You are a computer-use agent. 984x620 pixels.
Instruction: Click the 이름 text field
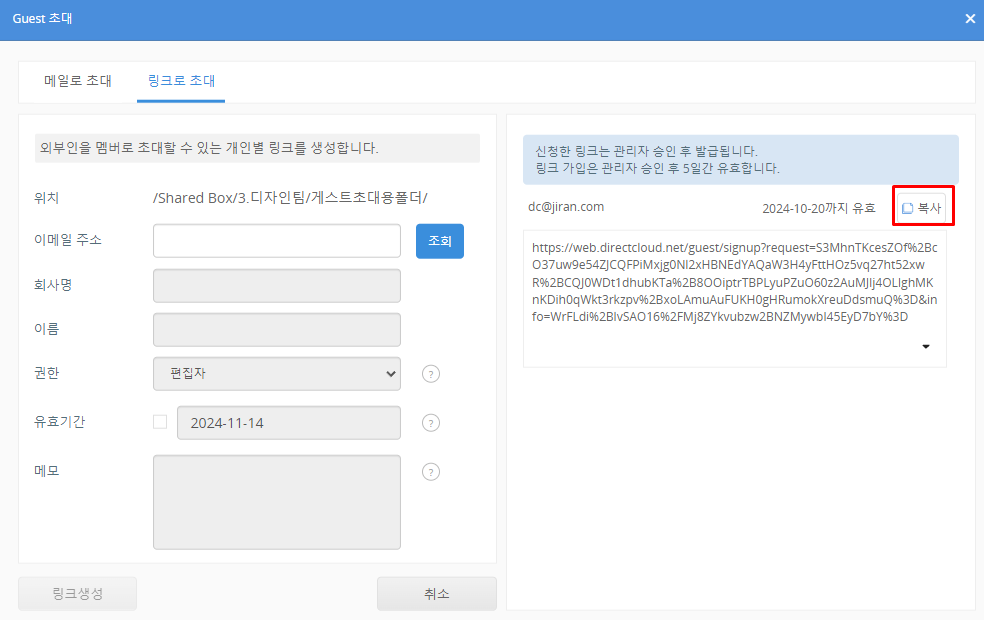pyautogui.click(x=277, y=329)
